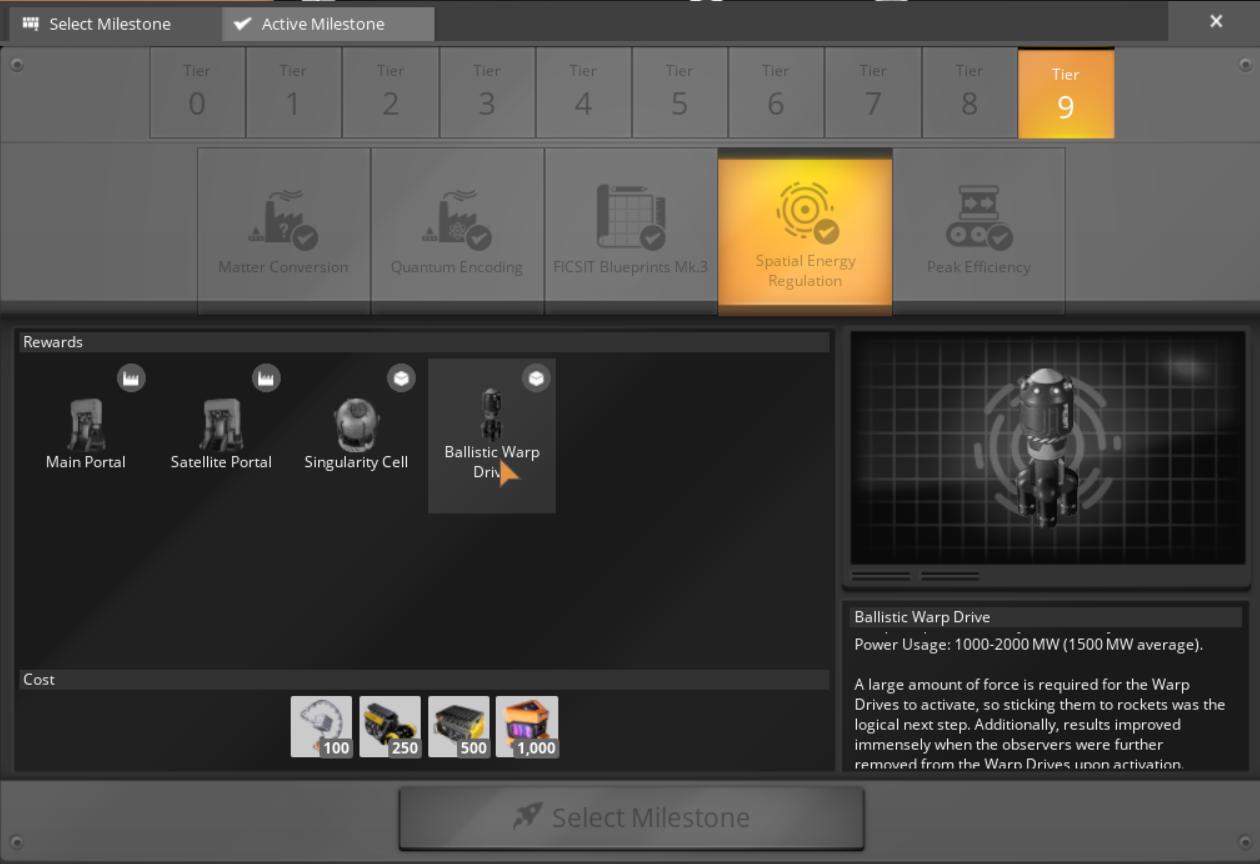Close the milestone window
Viewport: 1260px width, 864px height.
(x=1216, y=21)
